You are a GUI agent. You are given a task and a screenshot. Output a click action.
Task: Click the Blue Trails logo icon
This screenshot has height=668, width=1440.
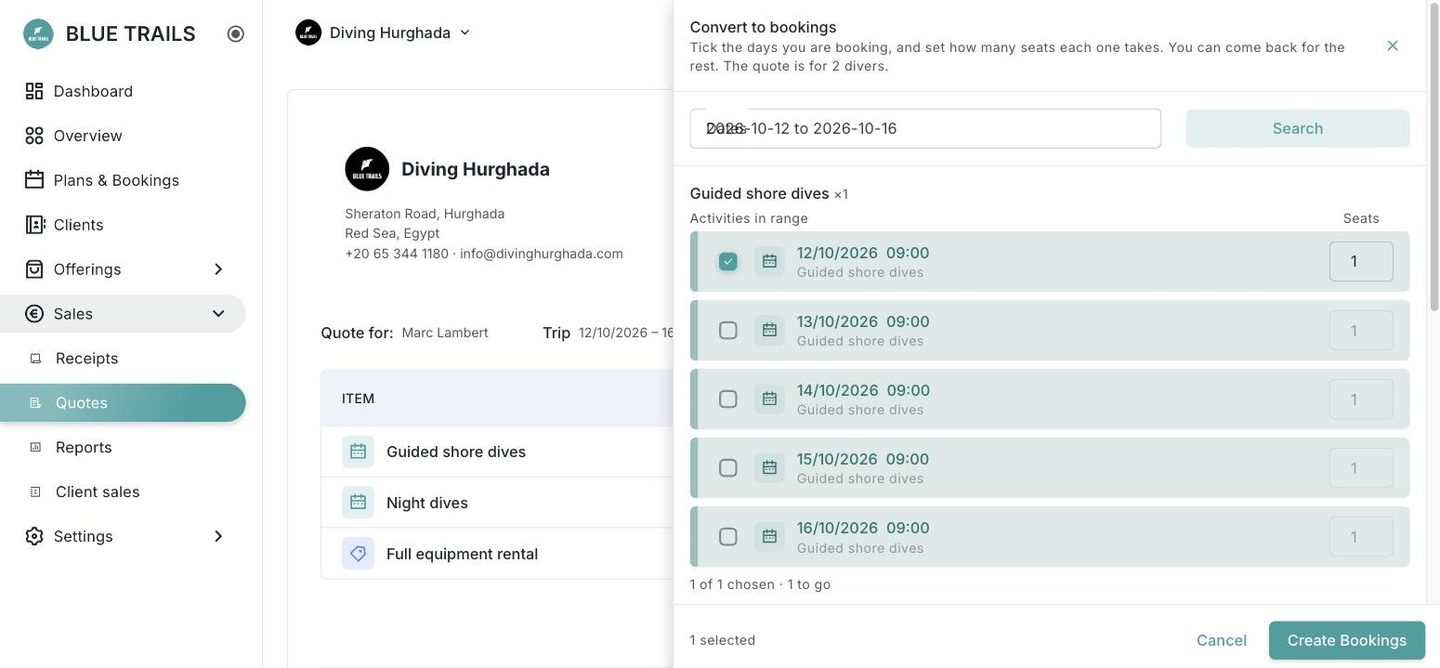pos(38,34)
